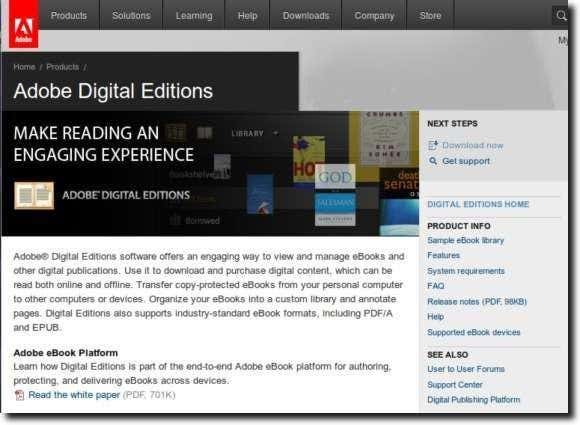
Task: Click the search magnifier icon in header
Action: [561, 16]
